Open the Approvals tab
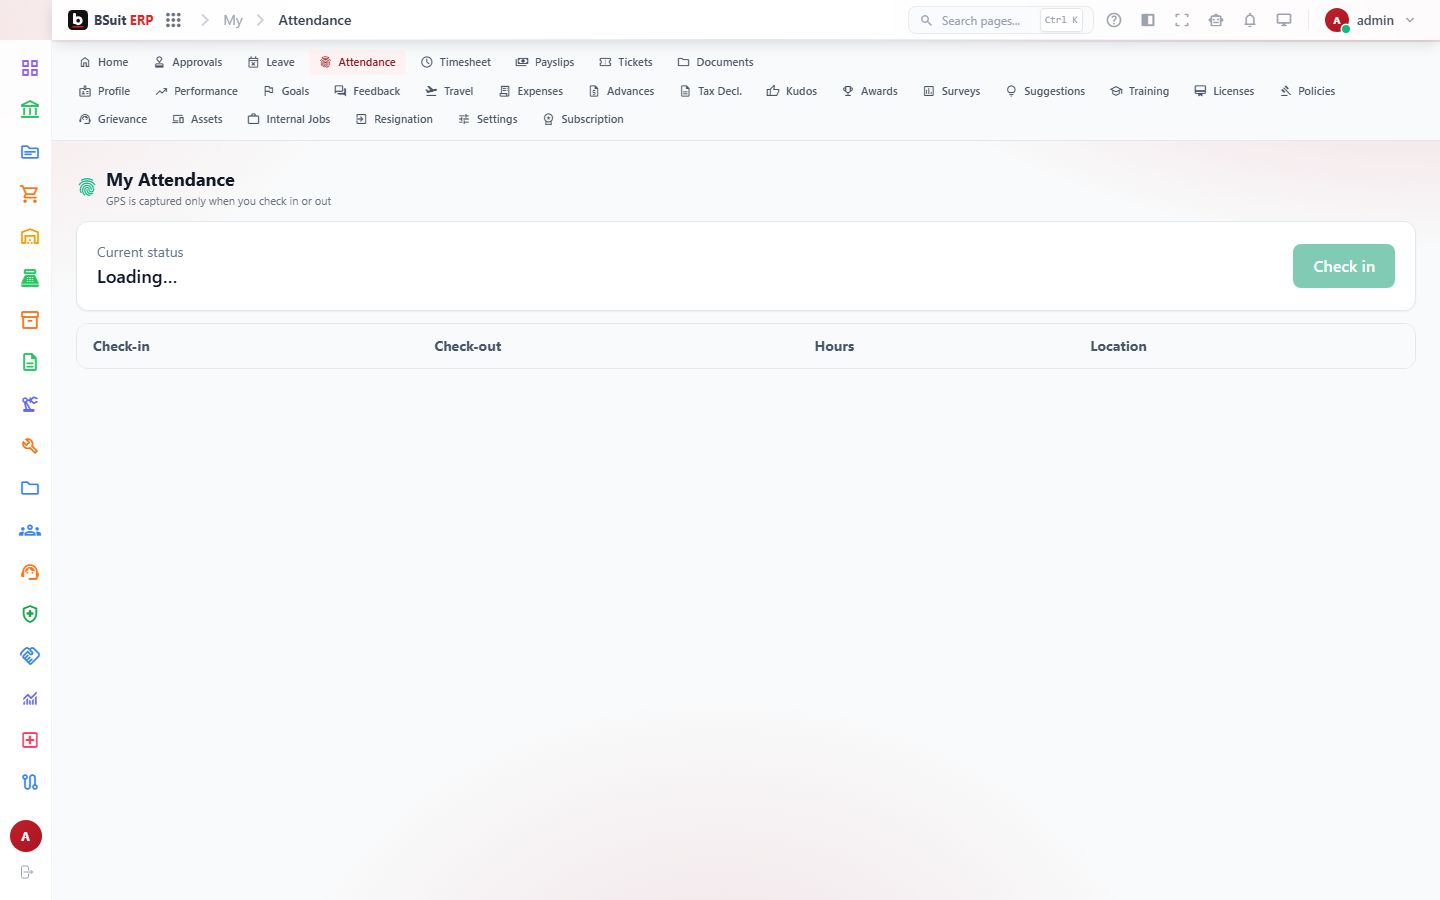This screenshot has height=900, width=1440. coord(188,62)
